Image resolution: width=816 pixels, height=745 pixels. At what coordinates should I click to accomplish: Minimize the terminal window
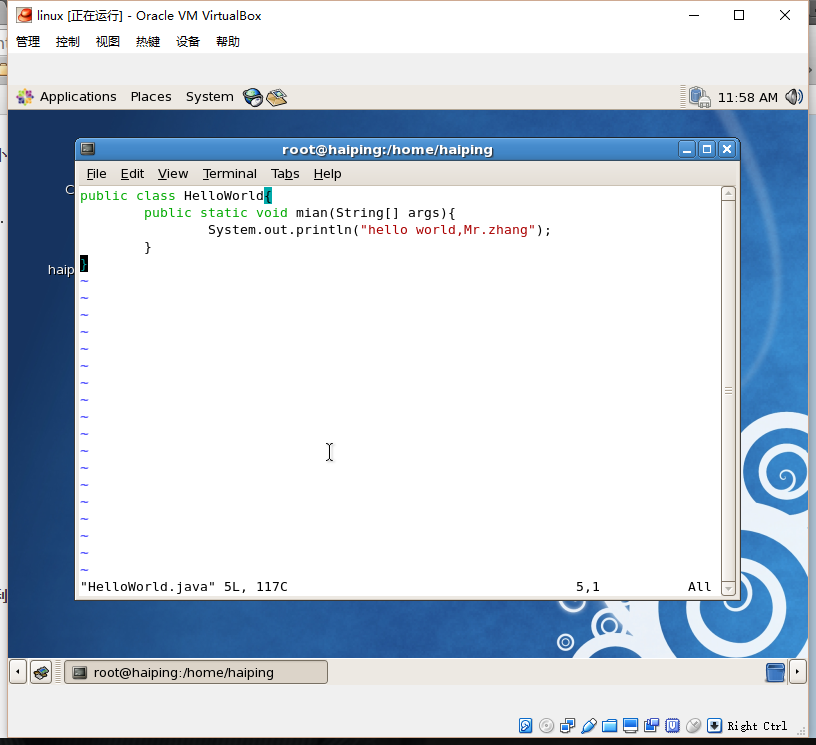pyautogui.click(x=687, y=150)
